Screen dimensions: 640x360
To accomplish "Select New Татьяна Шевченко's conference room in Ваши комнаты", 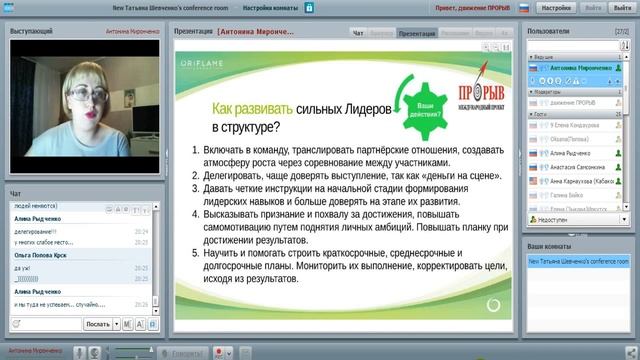I will (578, 261).
